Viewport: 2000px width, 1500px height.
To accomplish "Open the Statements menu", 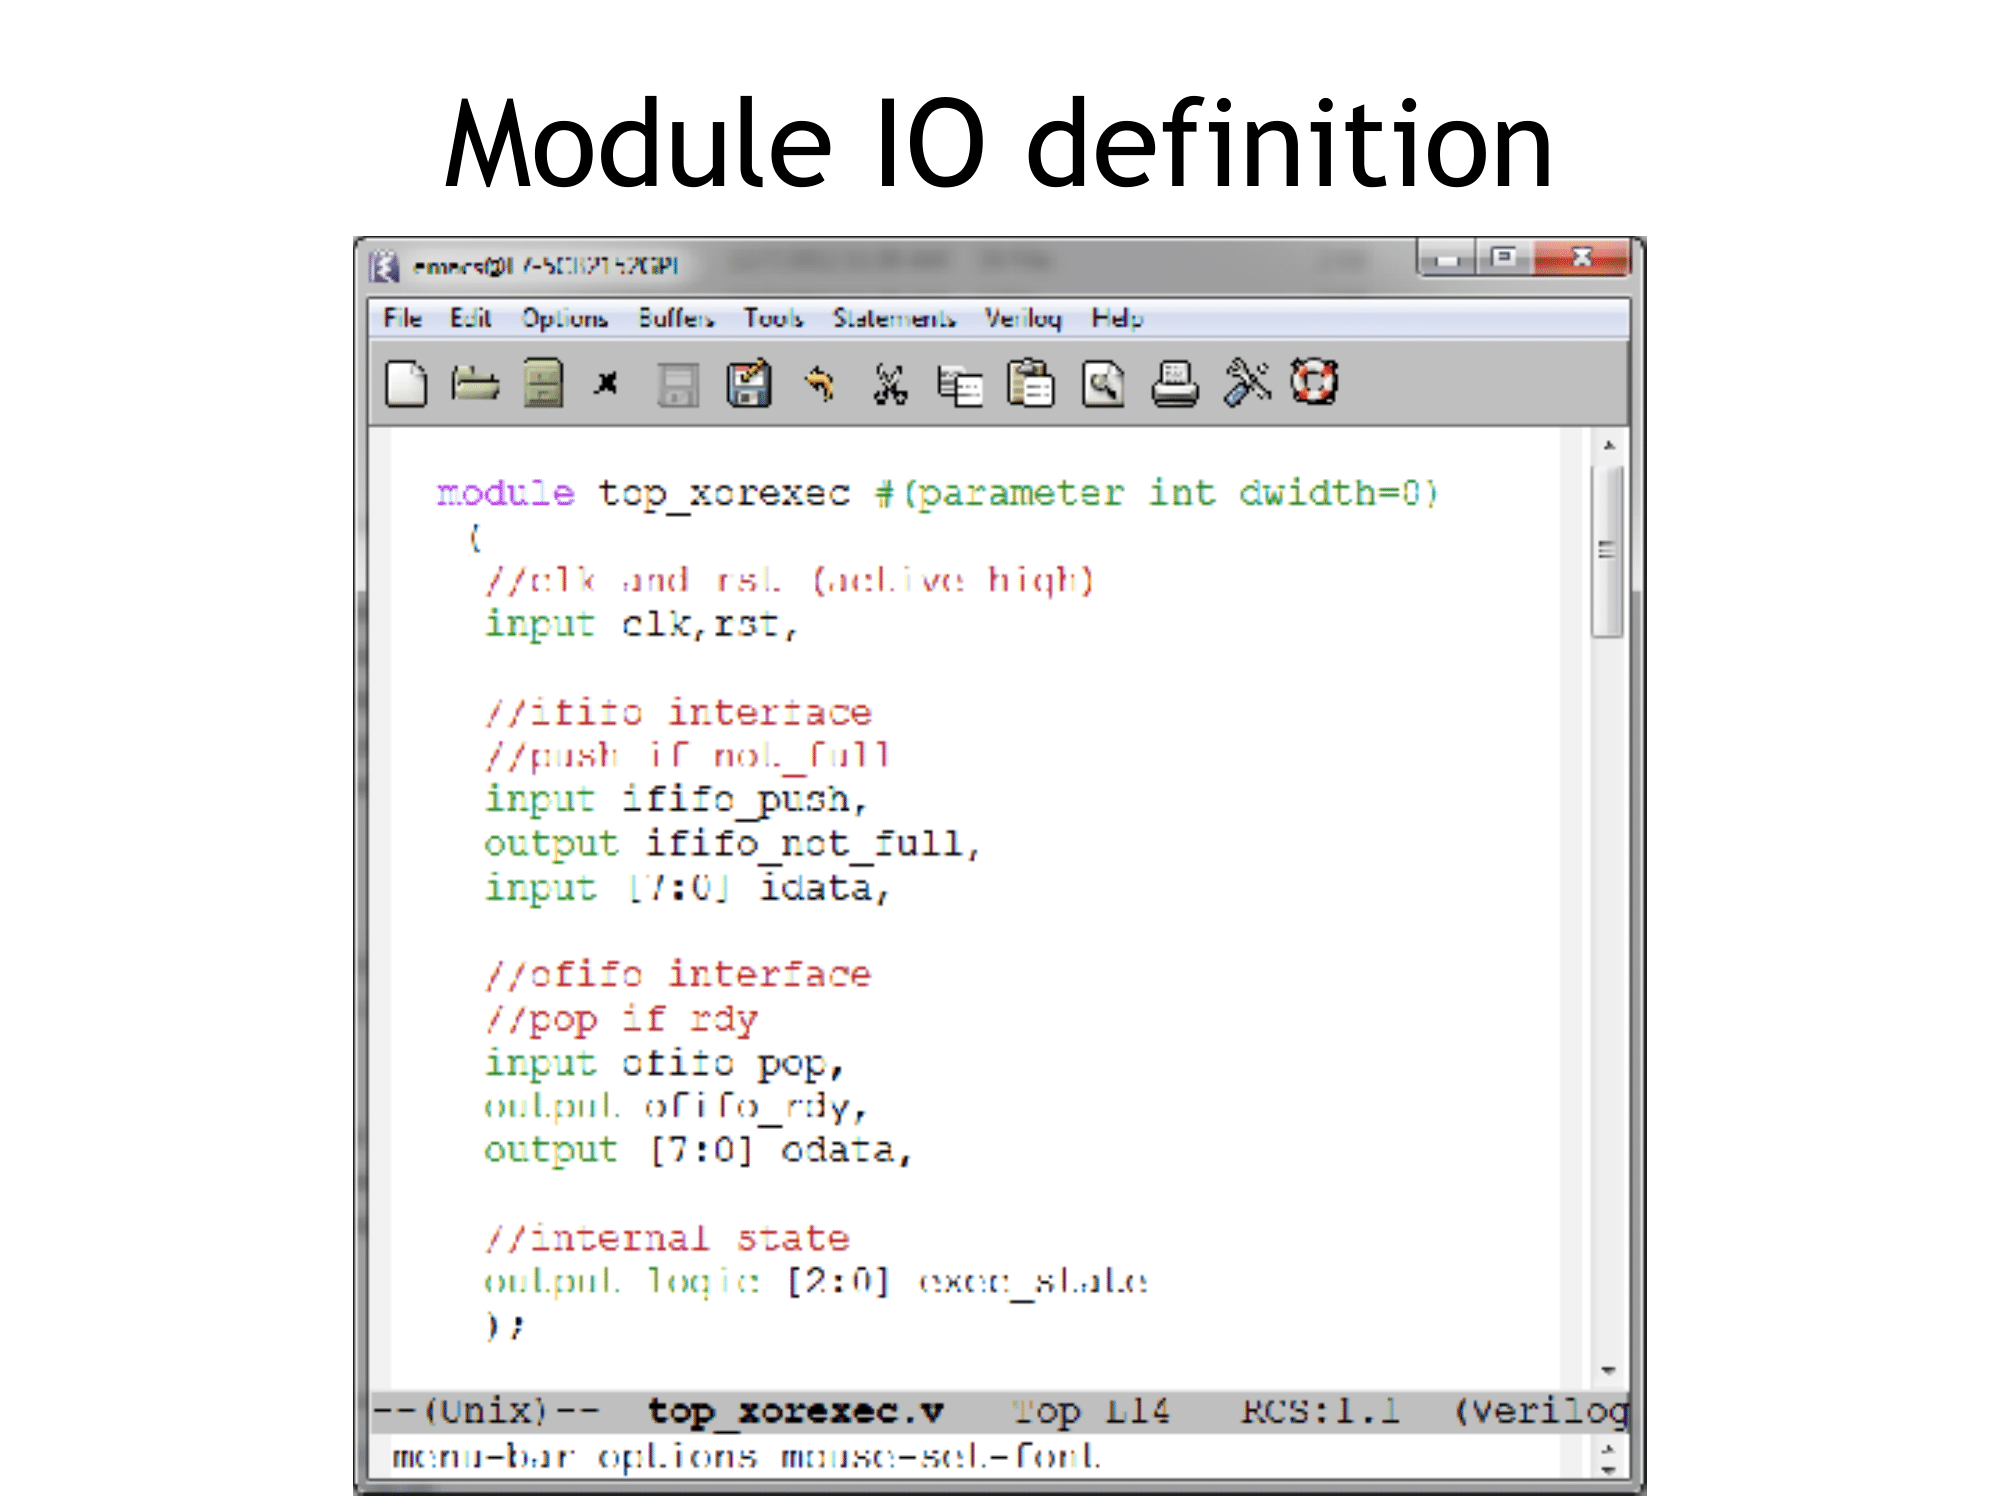I will [894, 318].
